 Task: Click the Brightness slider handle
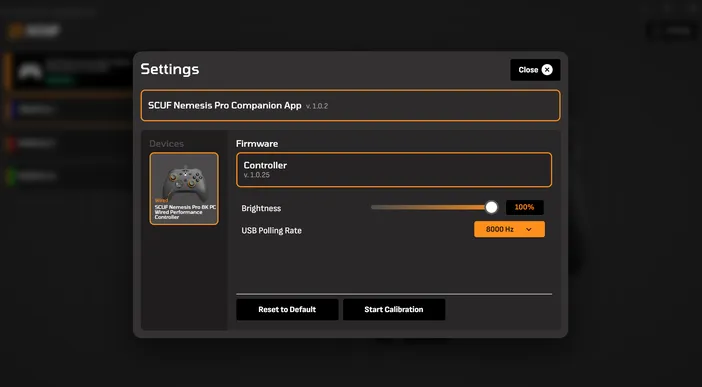[x=491, y=207]
